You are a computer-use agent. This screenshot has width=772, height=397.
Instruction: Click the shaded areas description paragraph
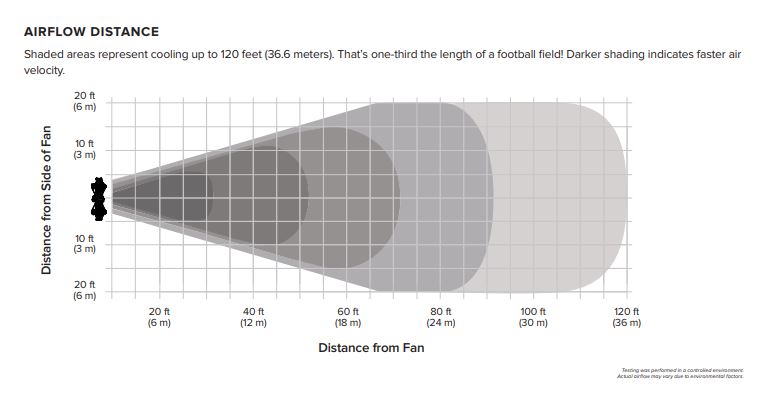tap(383, 62)
